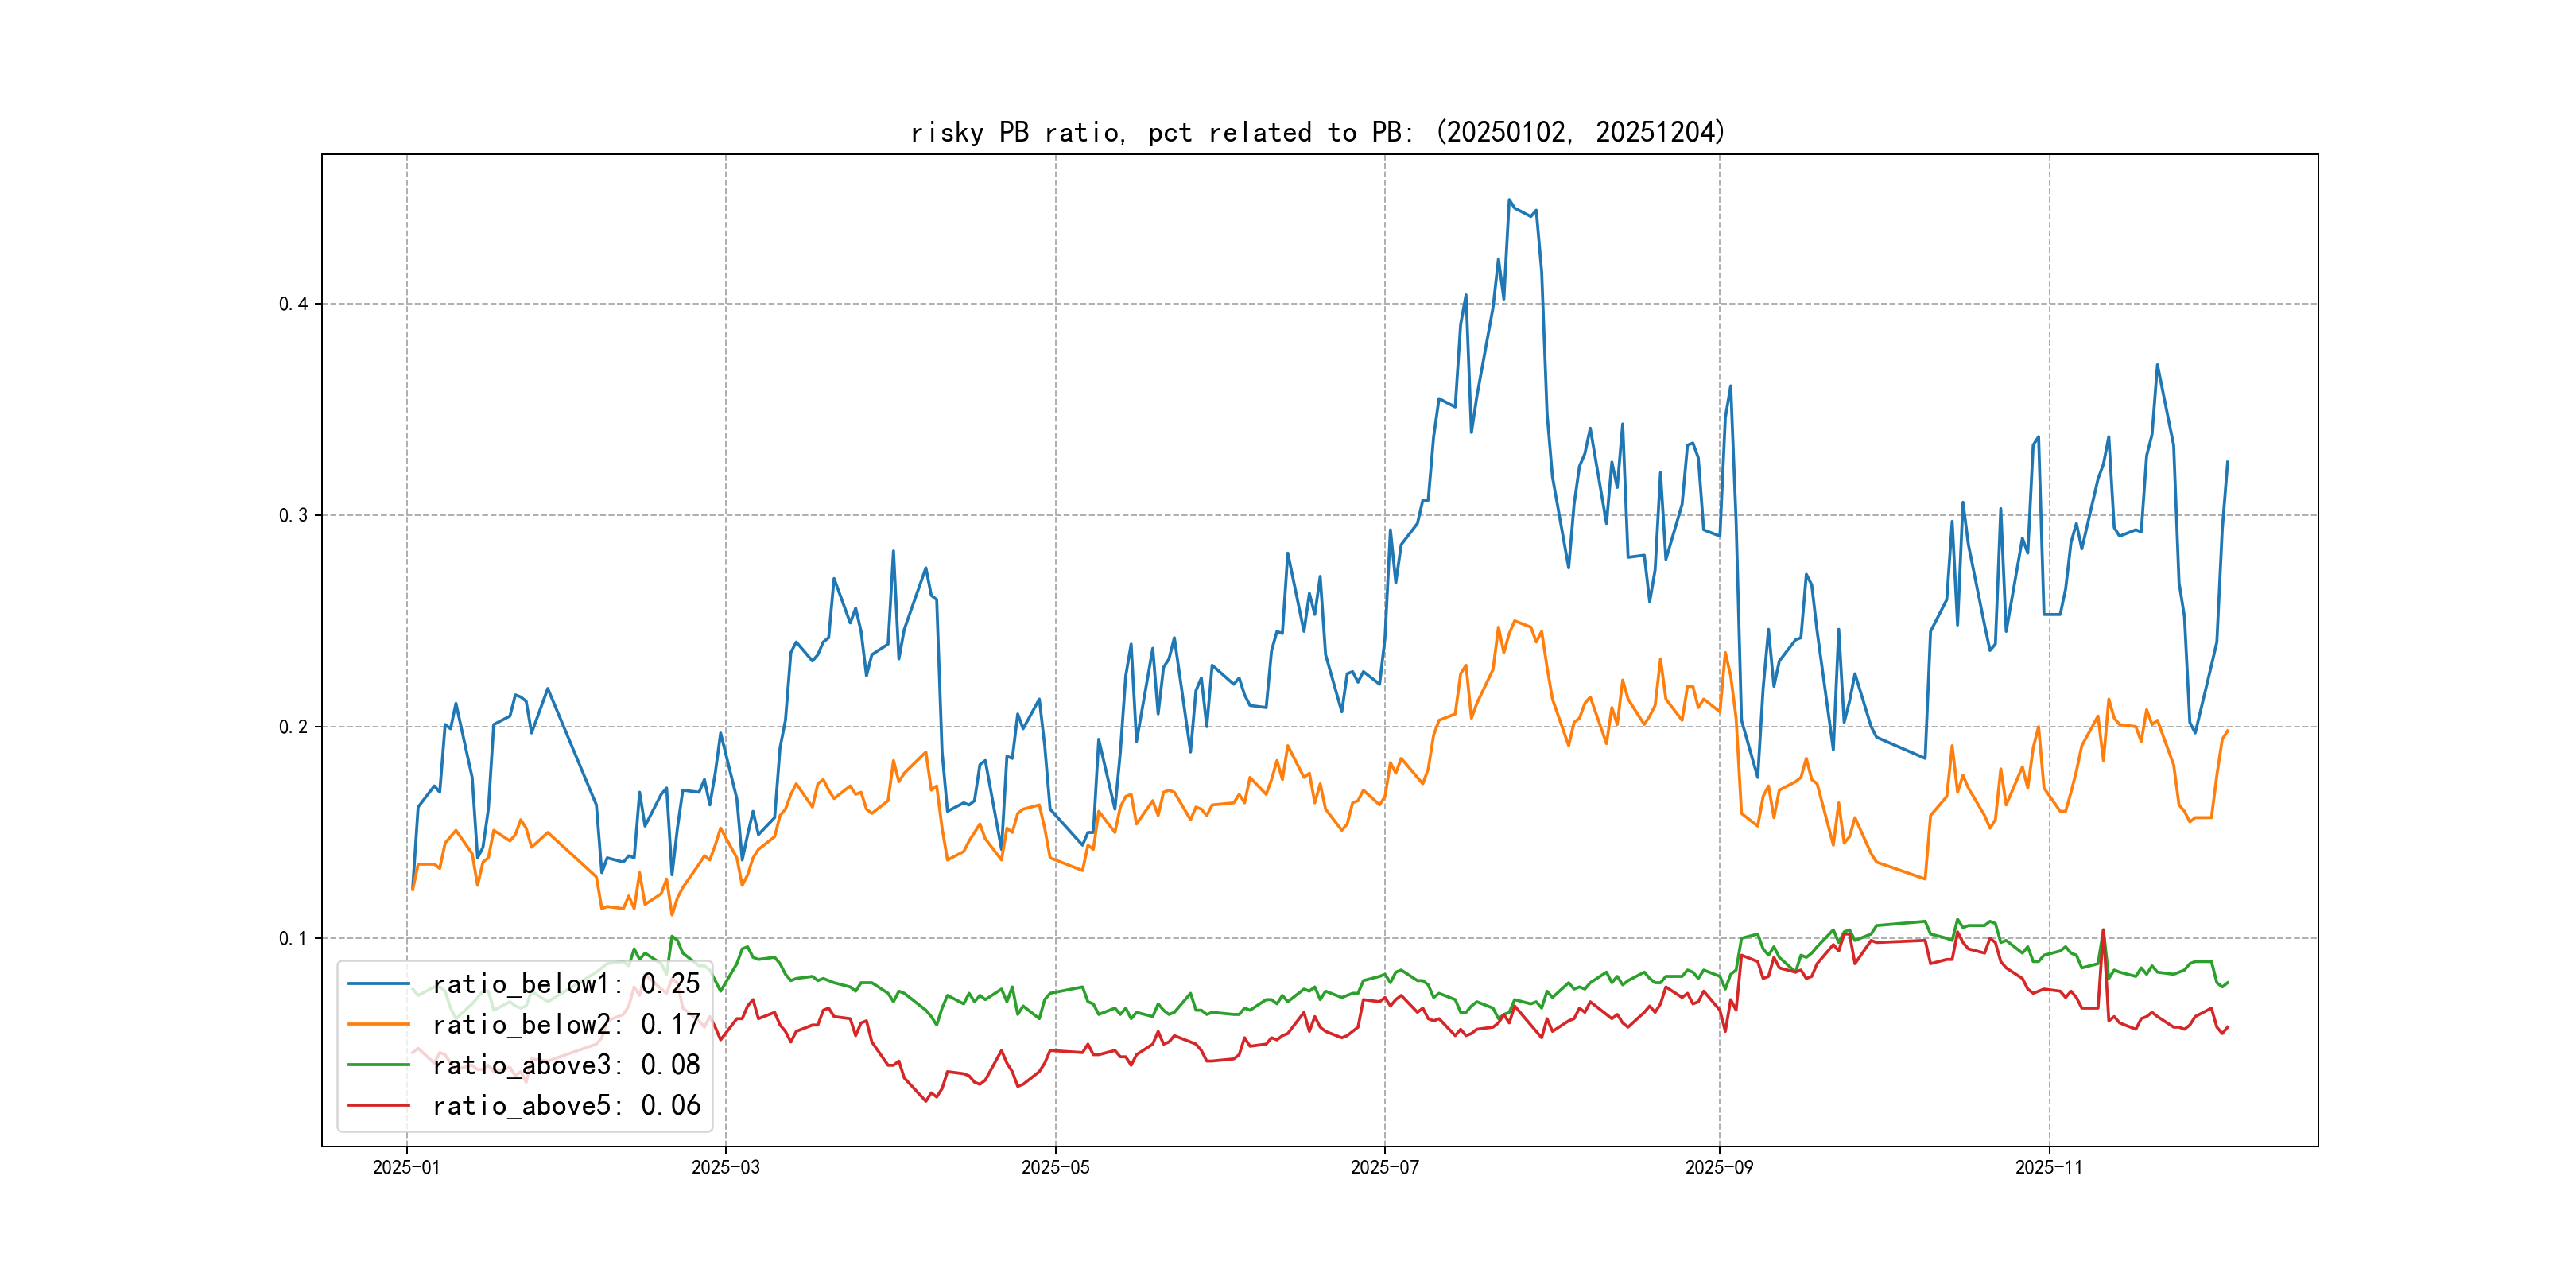Viewport: 2576px width, 1288px height.
Task: Click the 2025-05 x-axis tick label
Action: click(1055, 1167)
